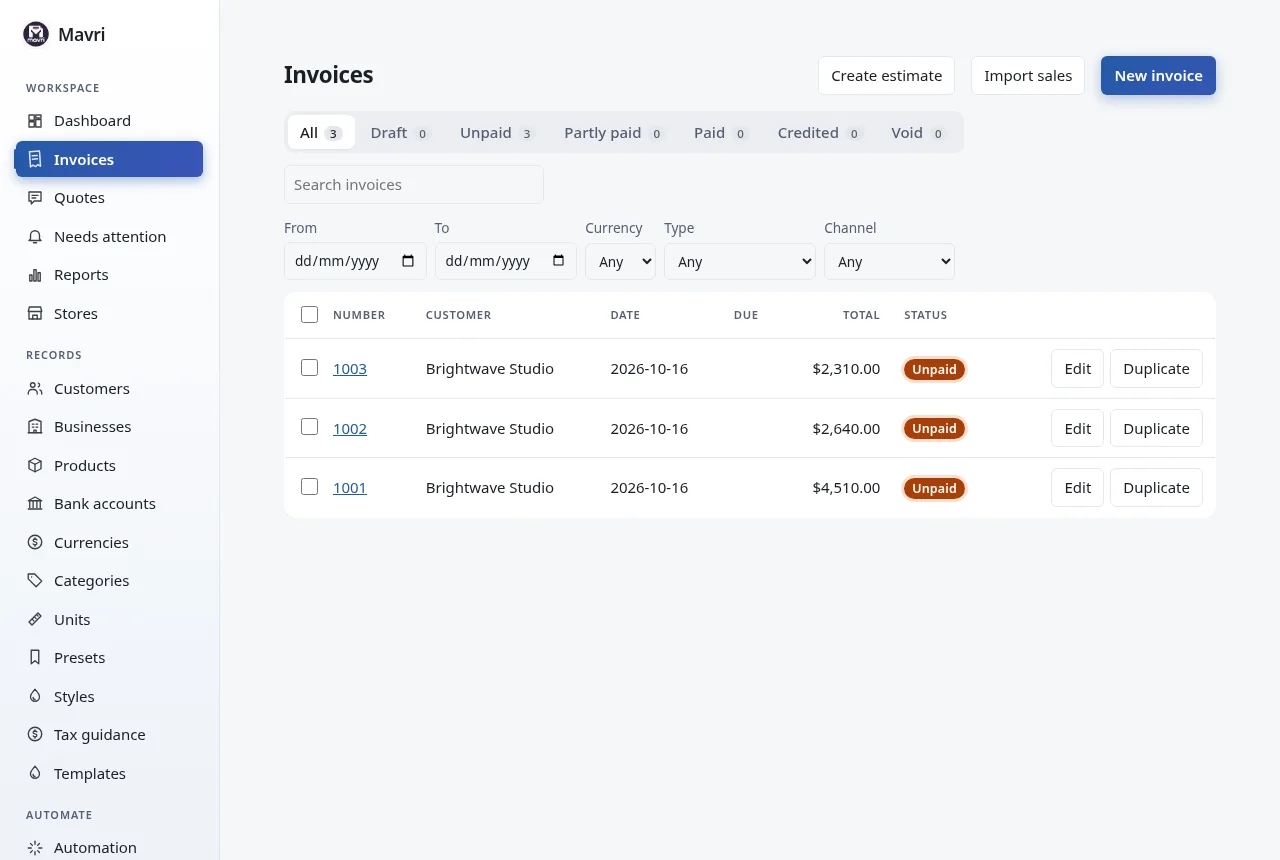1280x860 pixels.
Task: Click the Styles droplet icon
Action: tap(35, 697)
